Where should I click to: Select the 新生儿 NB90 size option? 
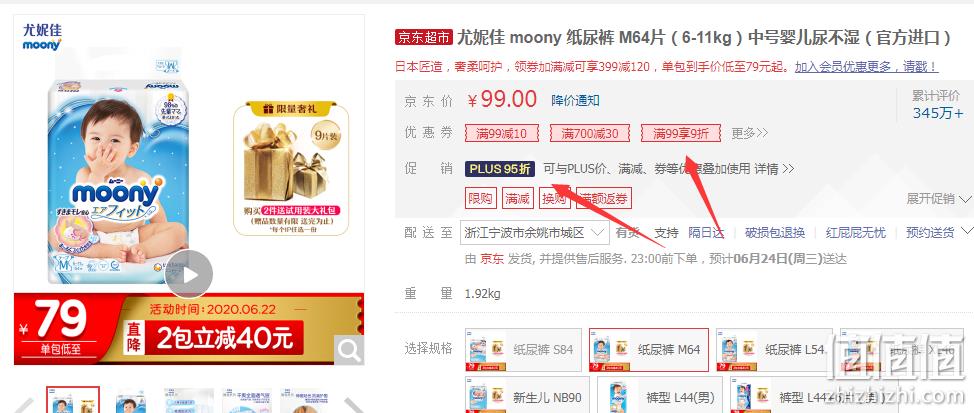[527, 397]
